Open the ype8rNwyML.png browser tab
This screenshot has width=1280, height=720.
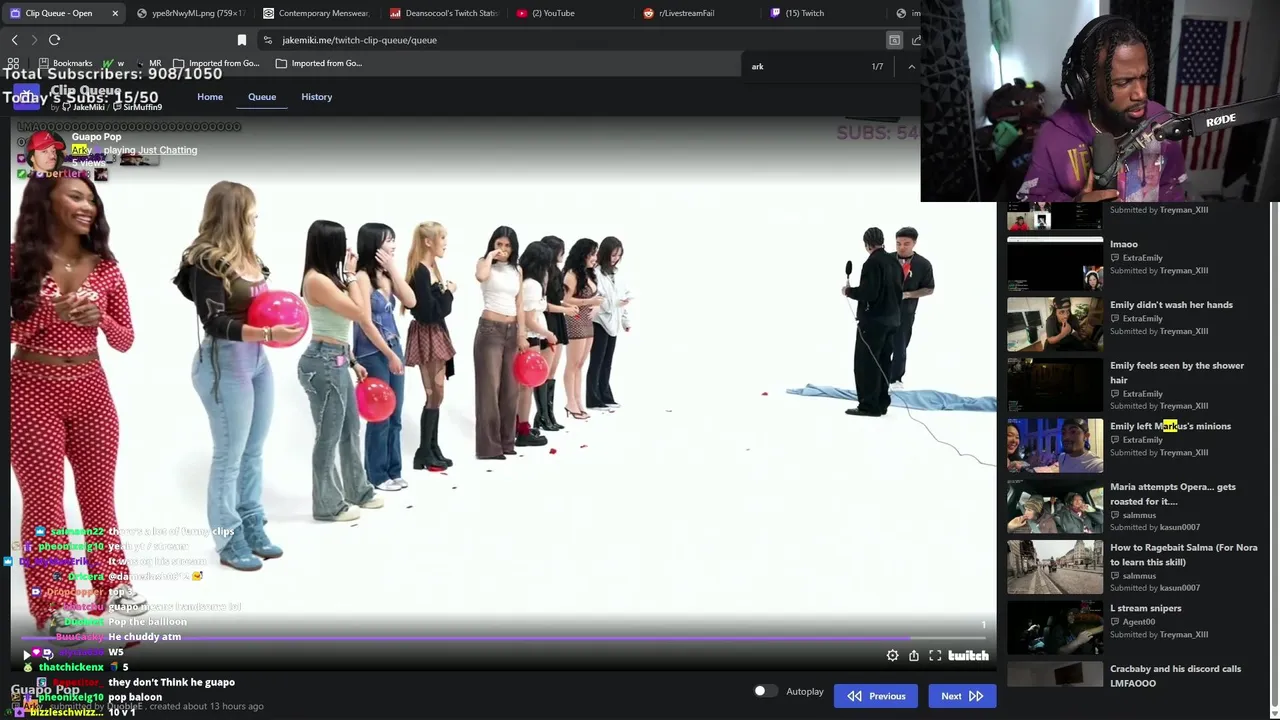tap(190, 13)
